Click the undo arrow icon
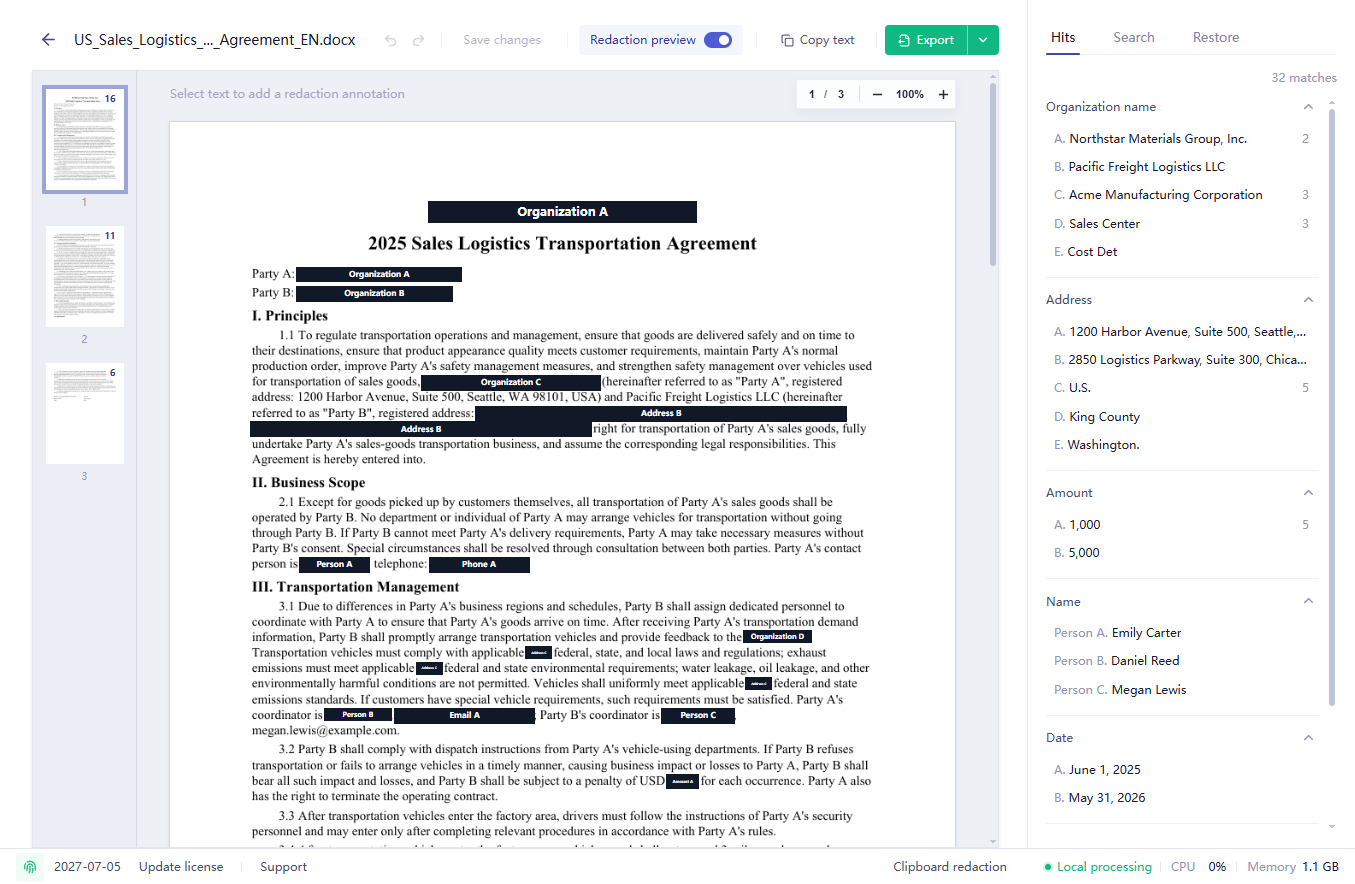This screenshot has height=884, width=1355. point(390,40)
